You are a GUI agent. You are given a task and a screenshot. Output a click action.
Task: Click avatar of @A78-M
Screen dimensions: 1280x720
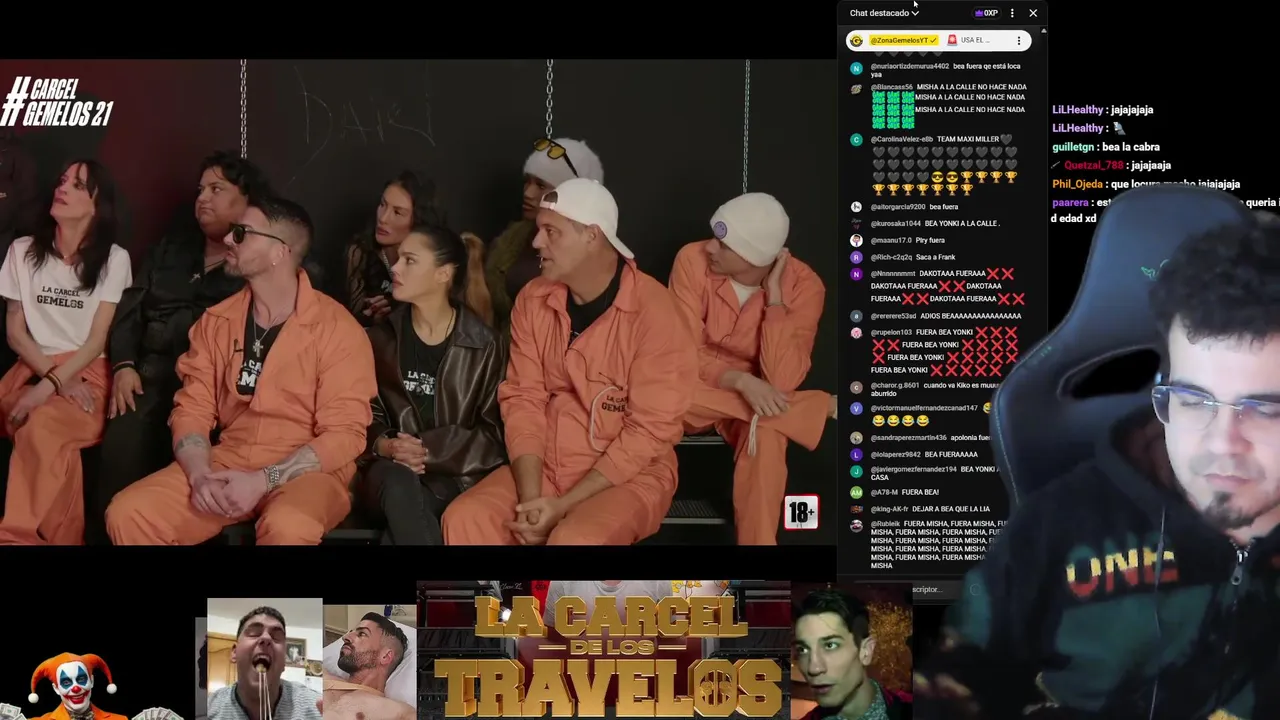pyautogui.click(x=856, y=493)
